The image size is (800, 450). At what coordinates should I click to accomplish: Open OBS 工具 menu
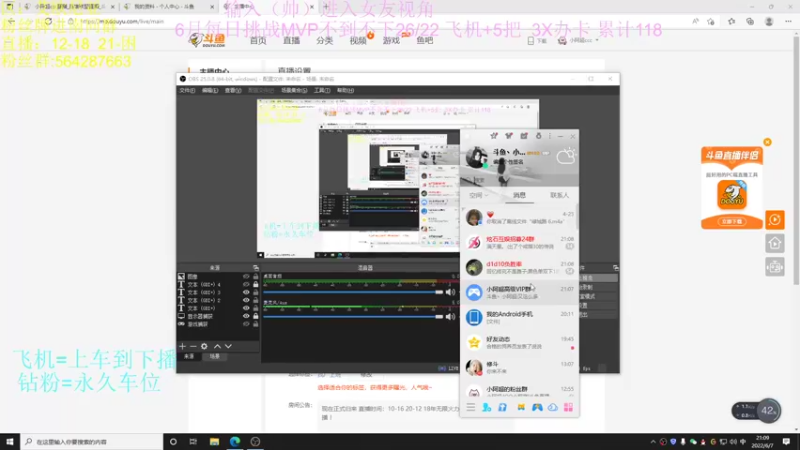322,90
